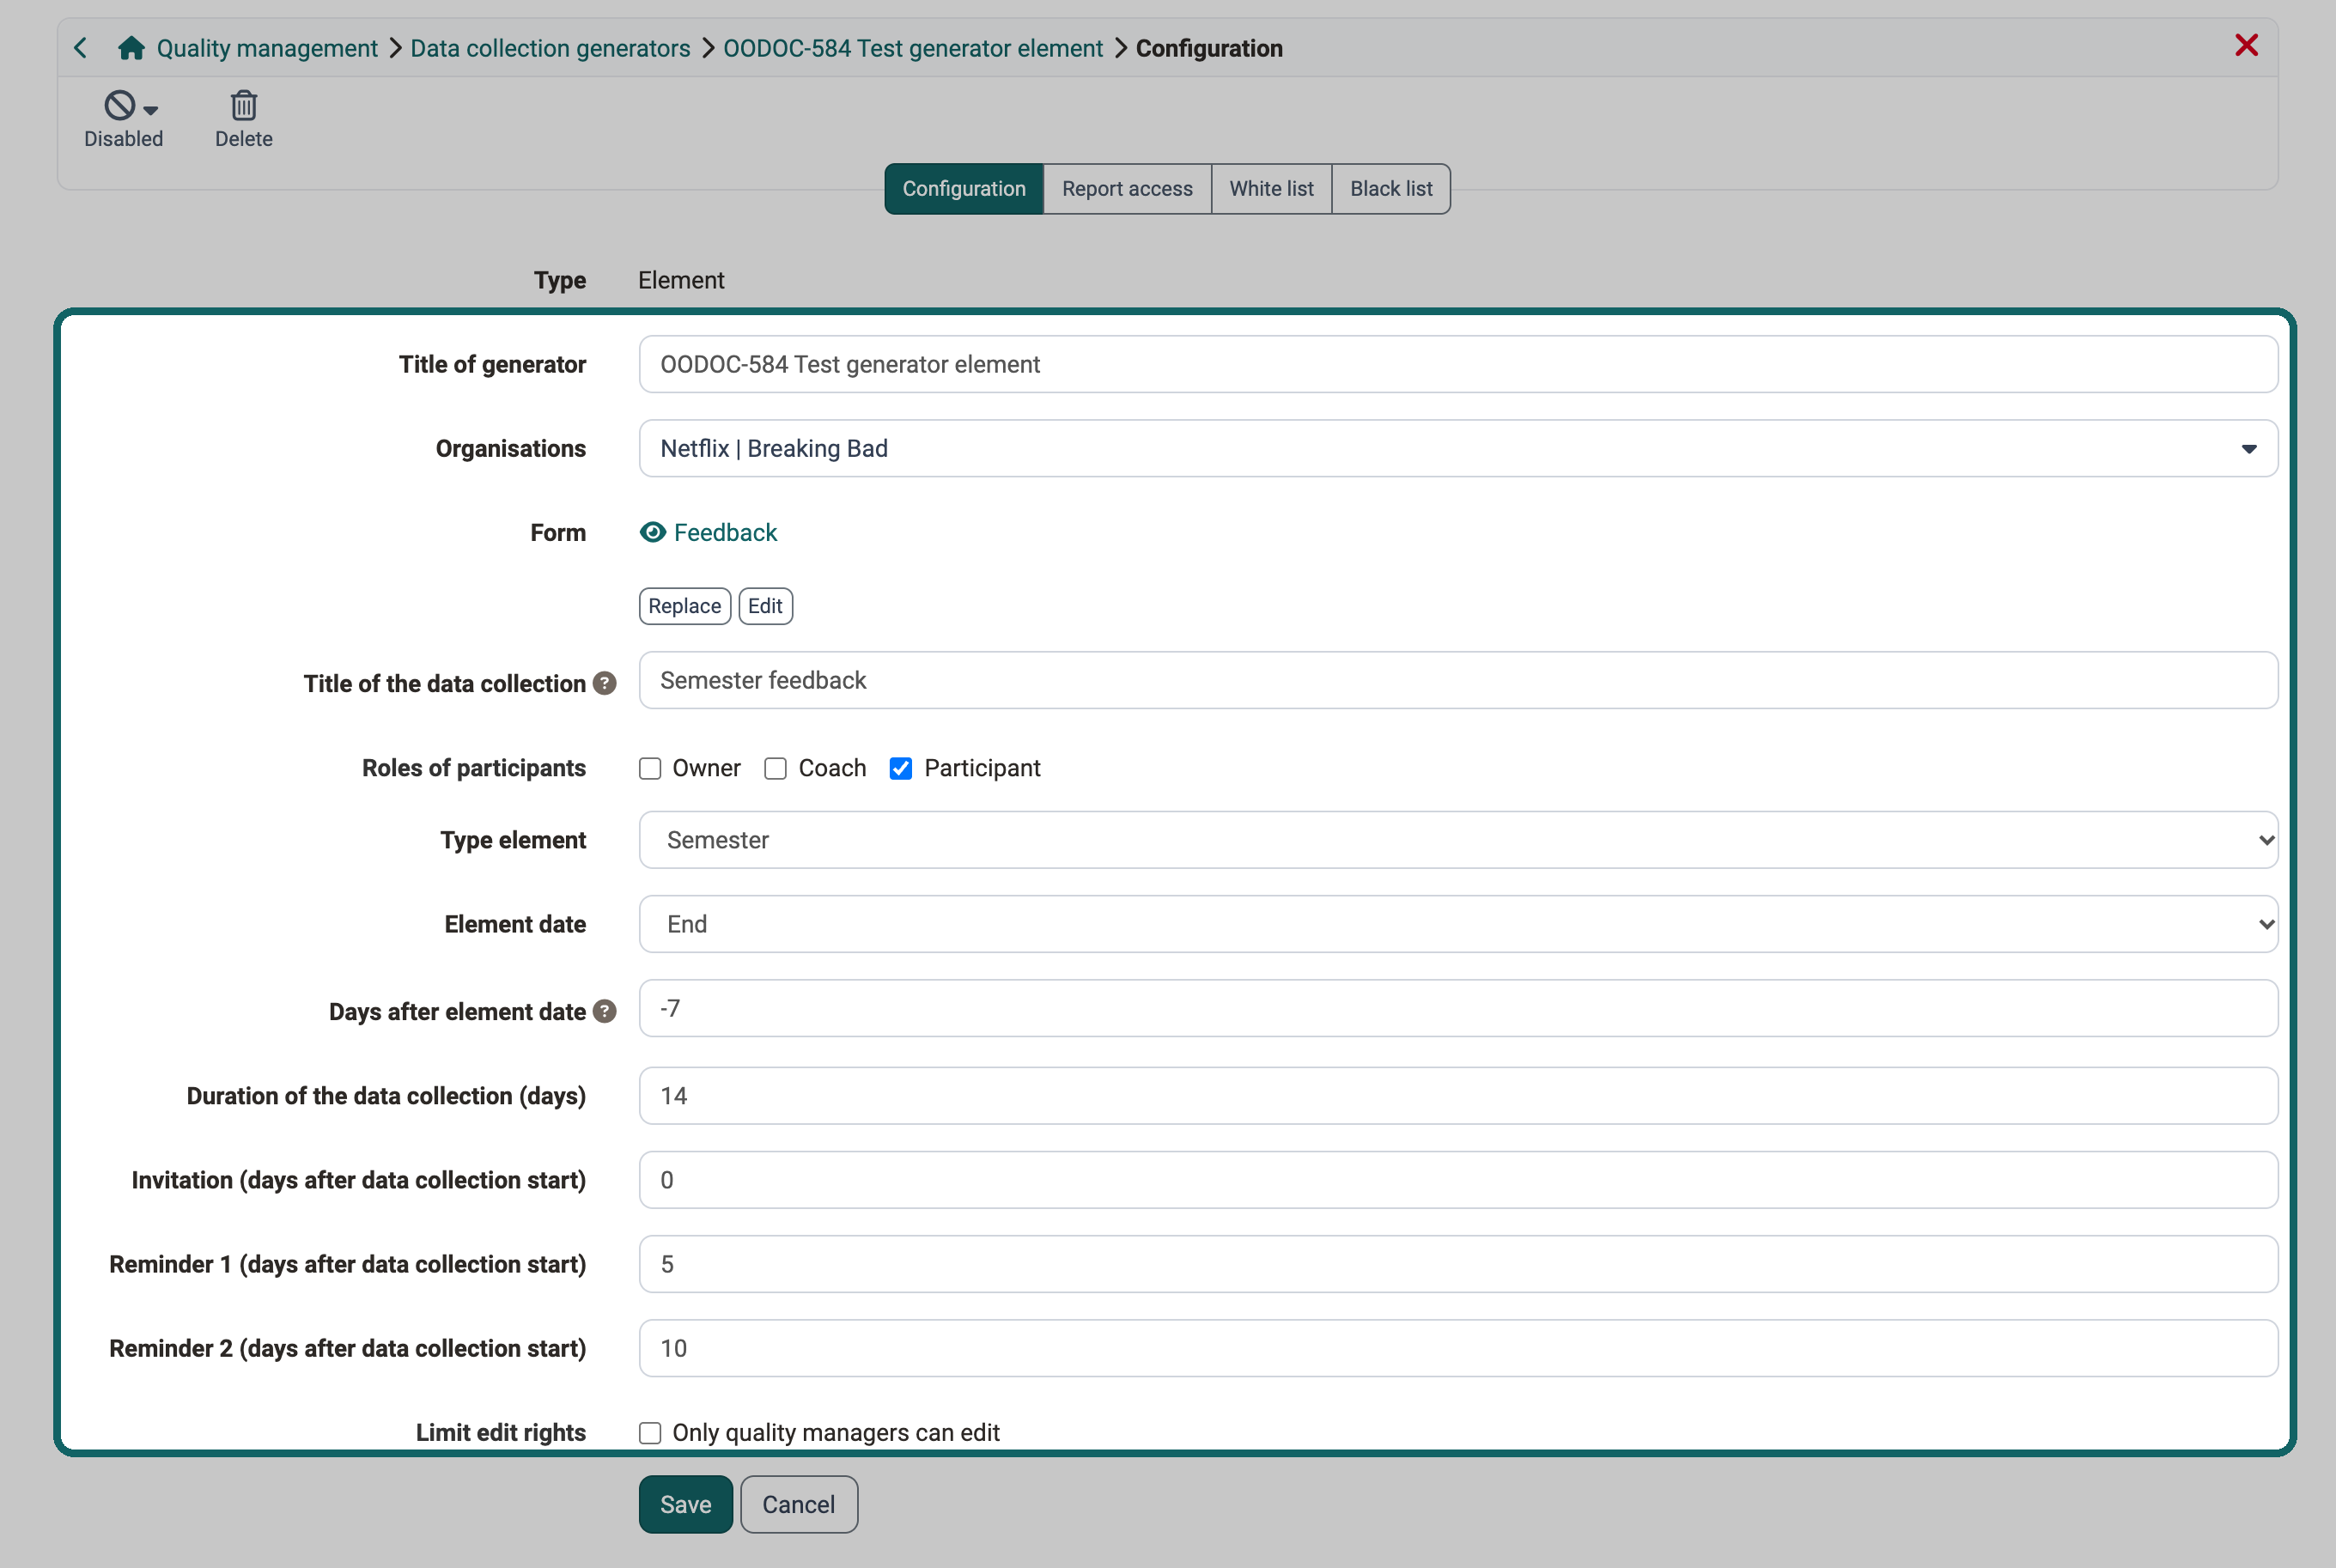
Task: Open the Element date dropdown
Action: pos(1458,924)
